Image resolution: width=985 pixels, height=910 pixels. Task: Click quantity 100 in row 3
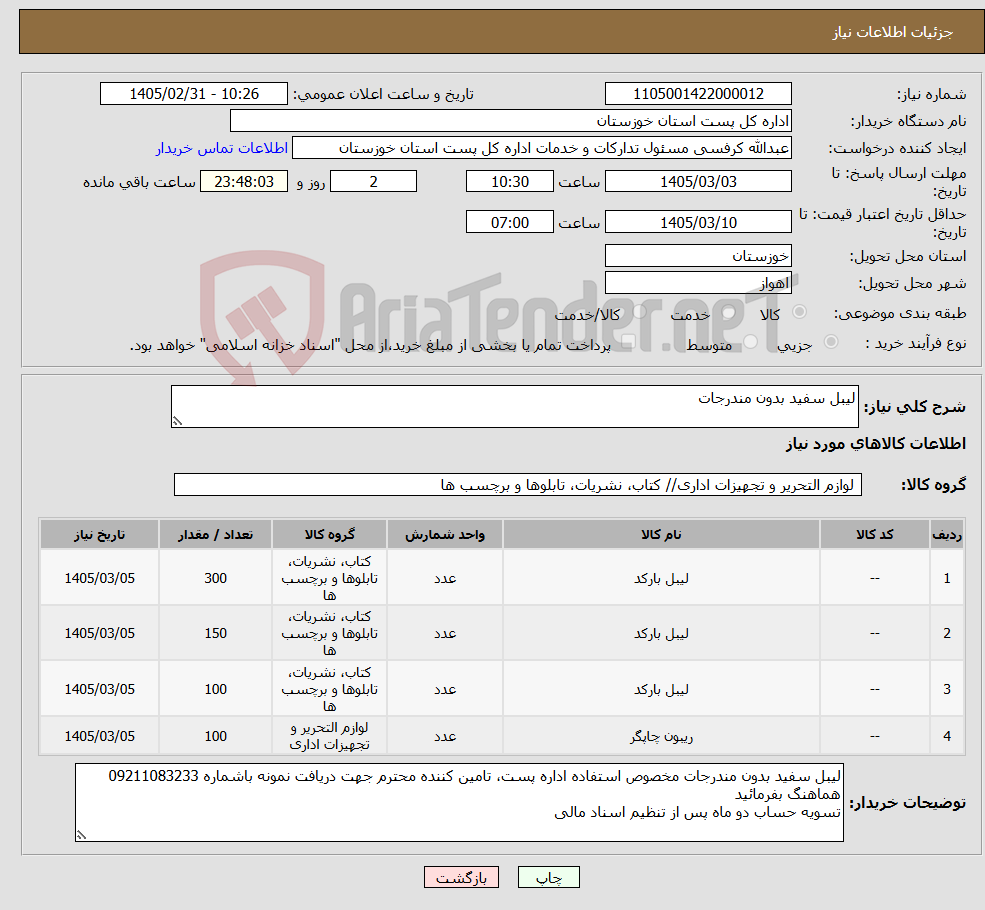tap(215, 689)
